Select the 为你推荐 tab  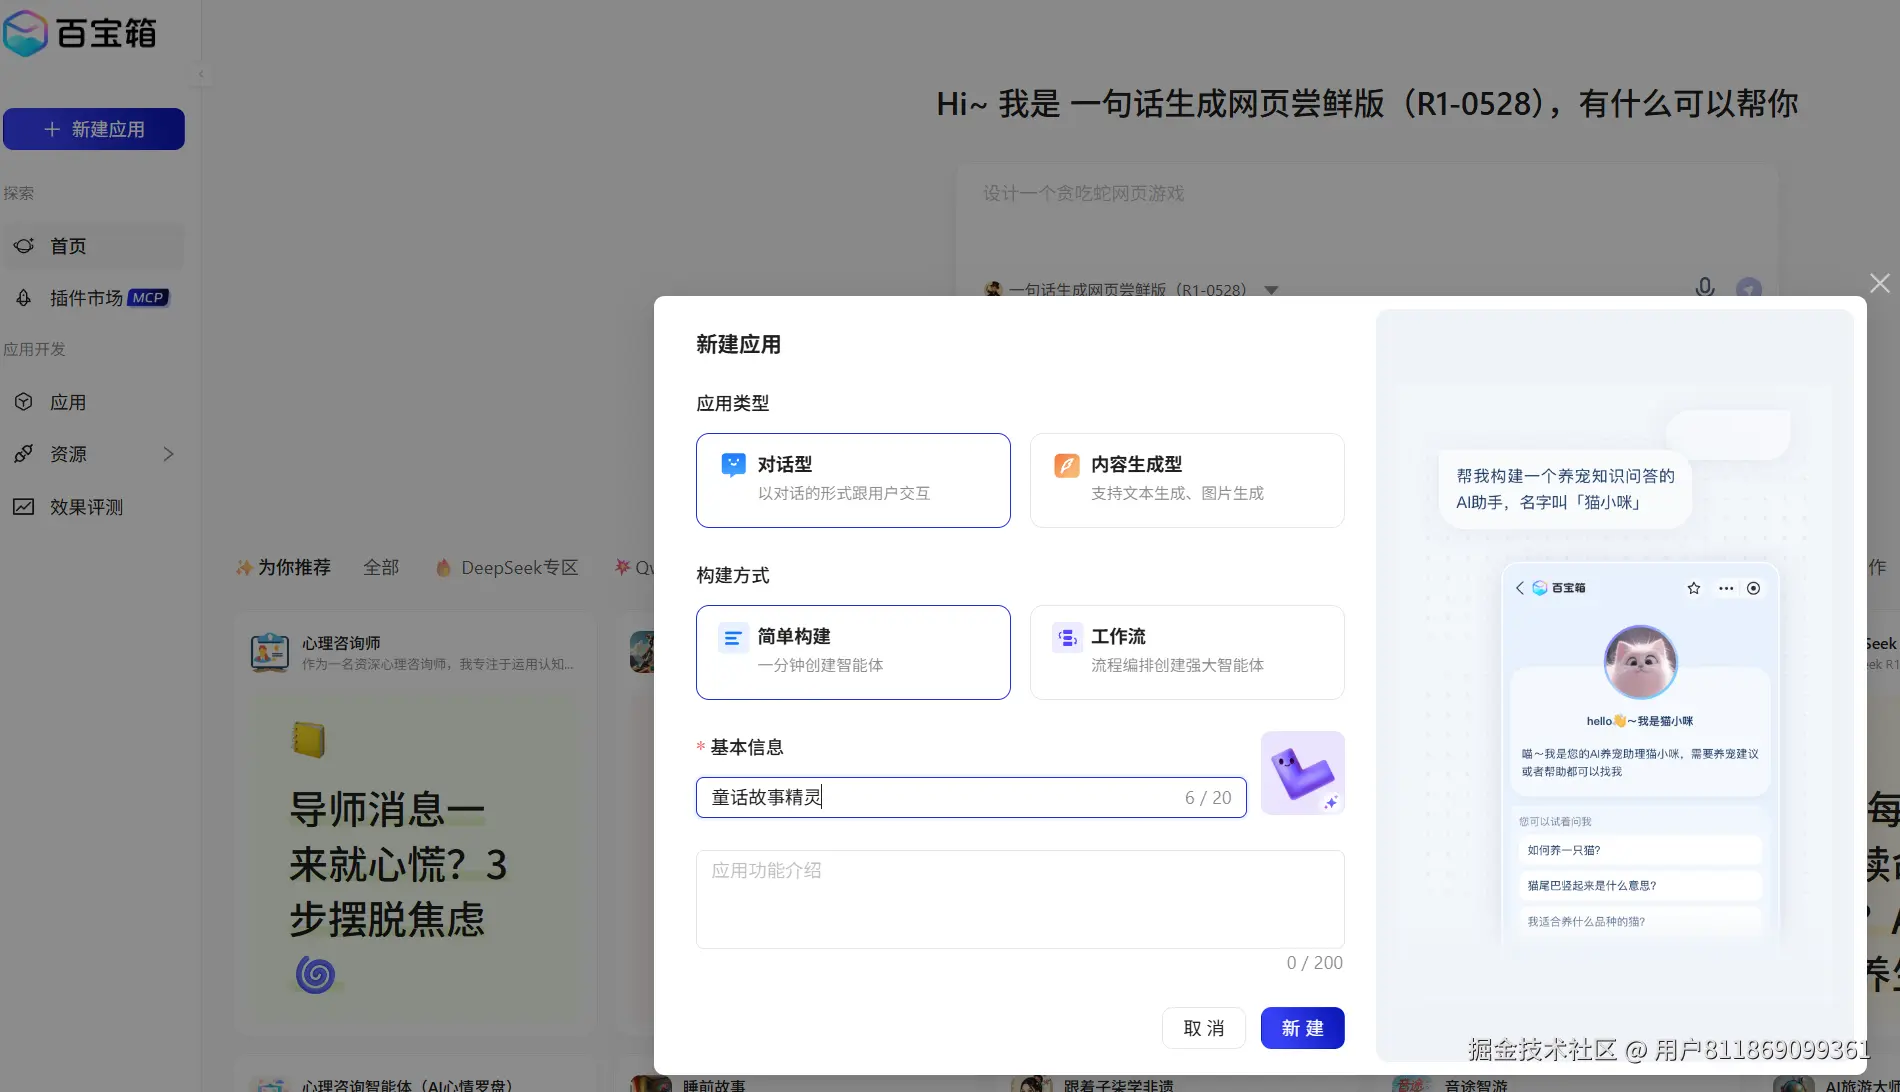point(283,567)
